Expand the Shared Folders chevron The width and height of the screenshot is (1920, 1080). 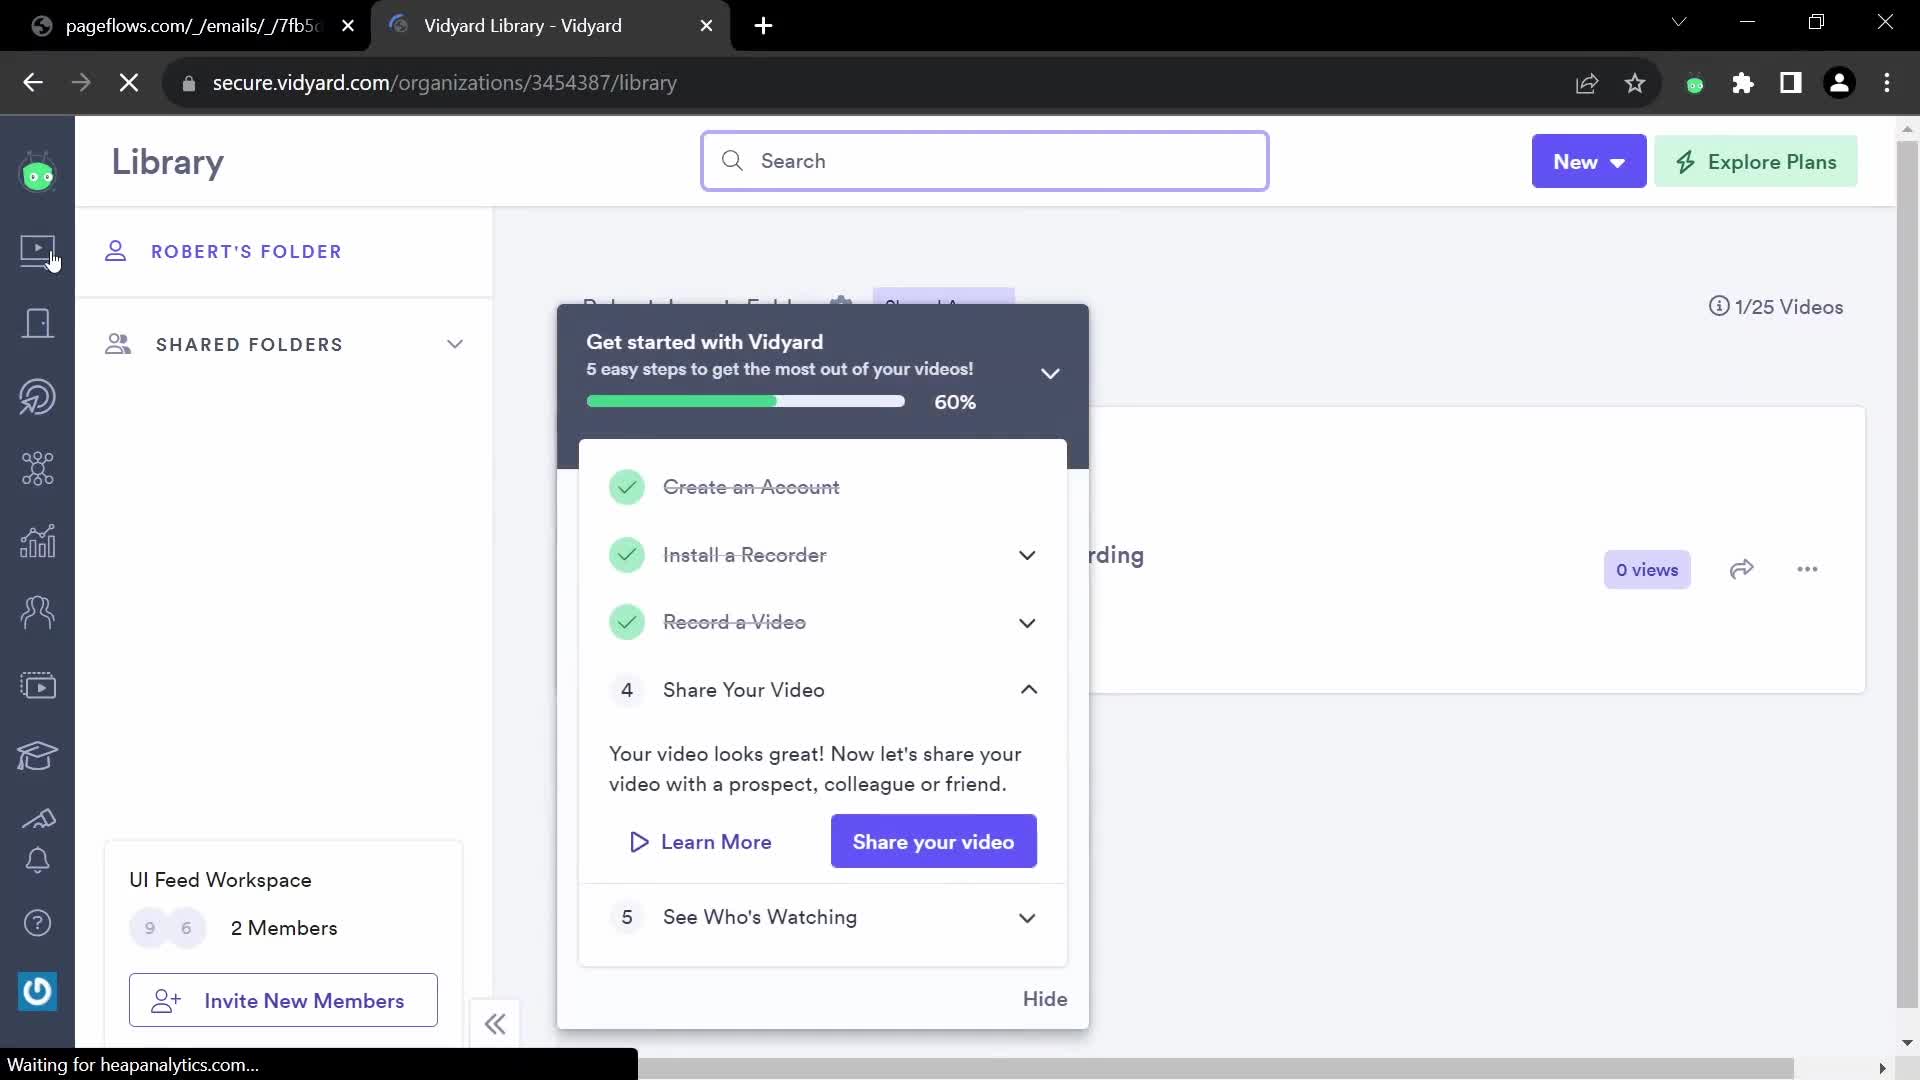[x=455, y=344]
